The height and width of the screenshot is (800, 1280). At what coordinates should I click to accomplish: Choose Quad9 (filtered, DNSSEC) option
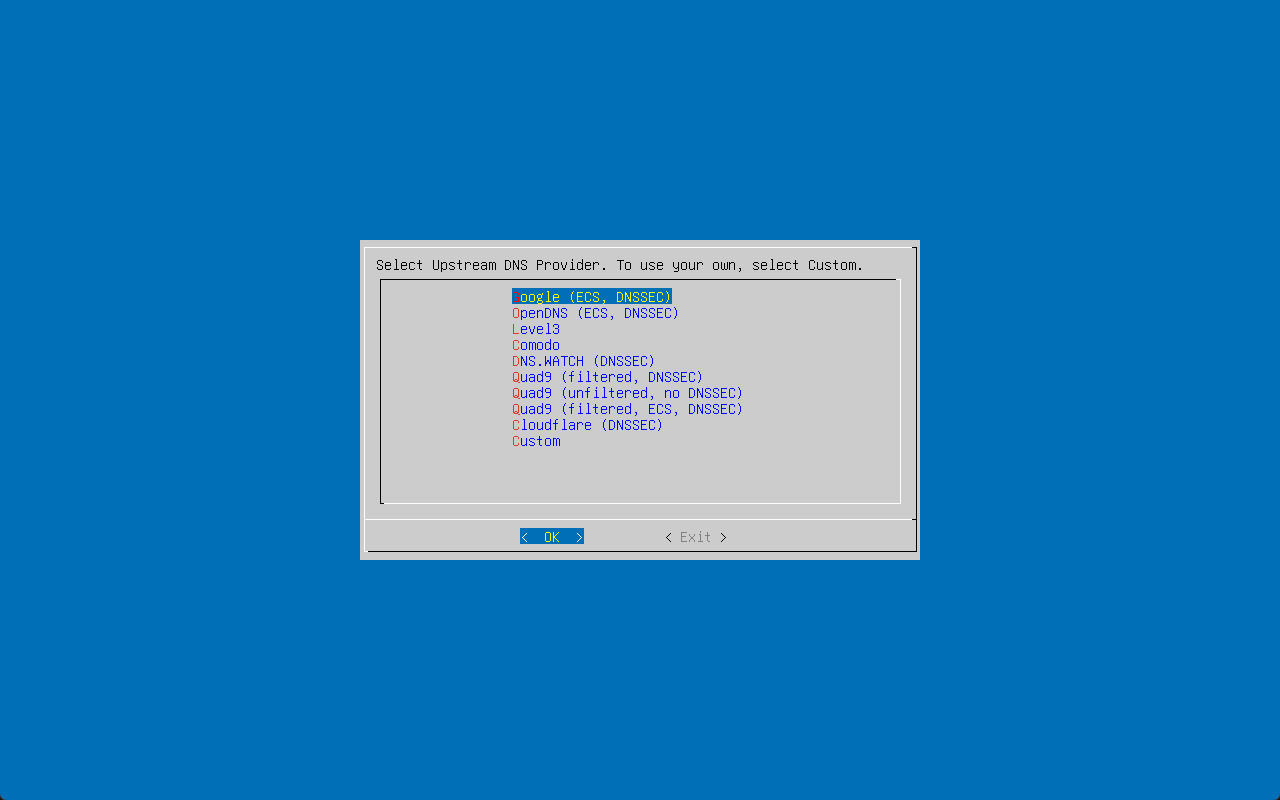(608, 377)
